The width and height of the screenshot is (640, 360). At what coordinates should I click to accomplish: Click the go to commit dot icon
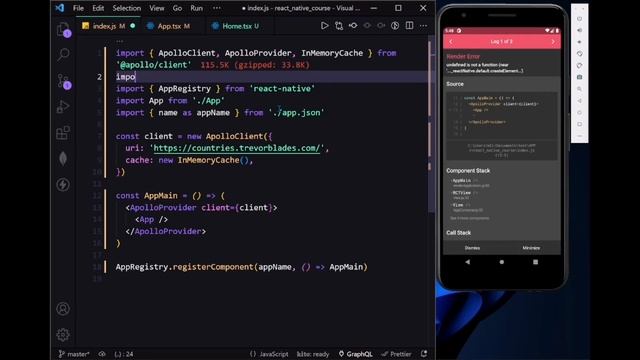(353, 26)
